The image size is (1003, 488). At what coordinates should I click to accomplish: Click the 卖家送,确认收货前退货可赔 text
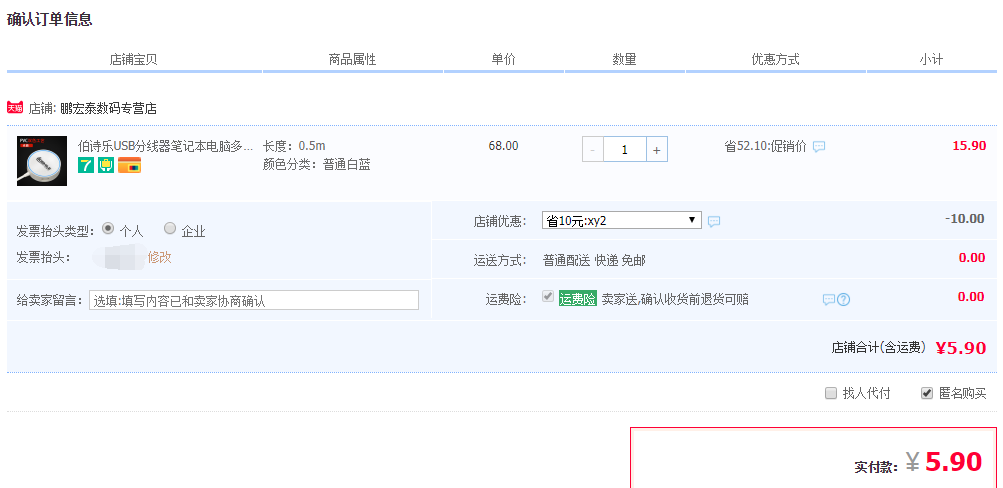coord(675,299)
